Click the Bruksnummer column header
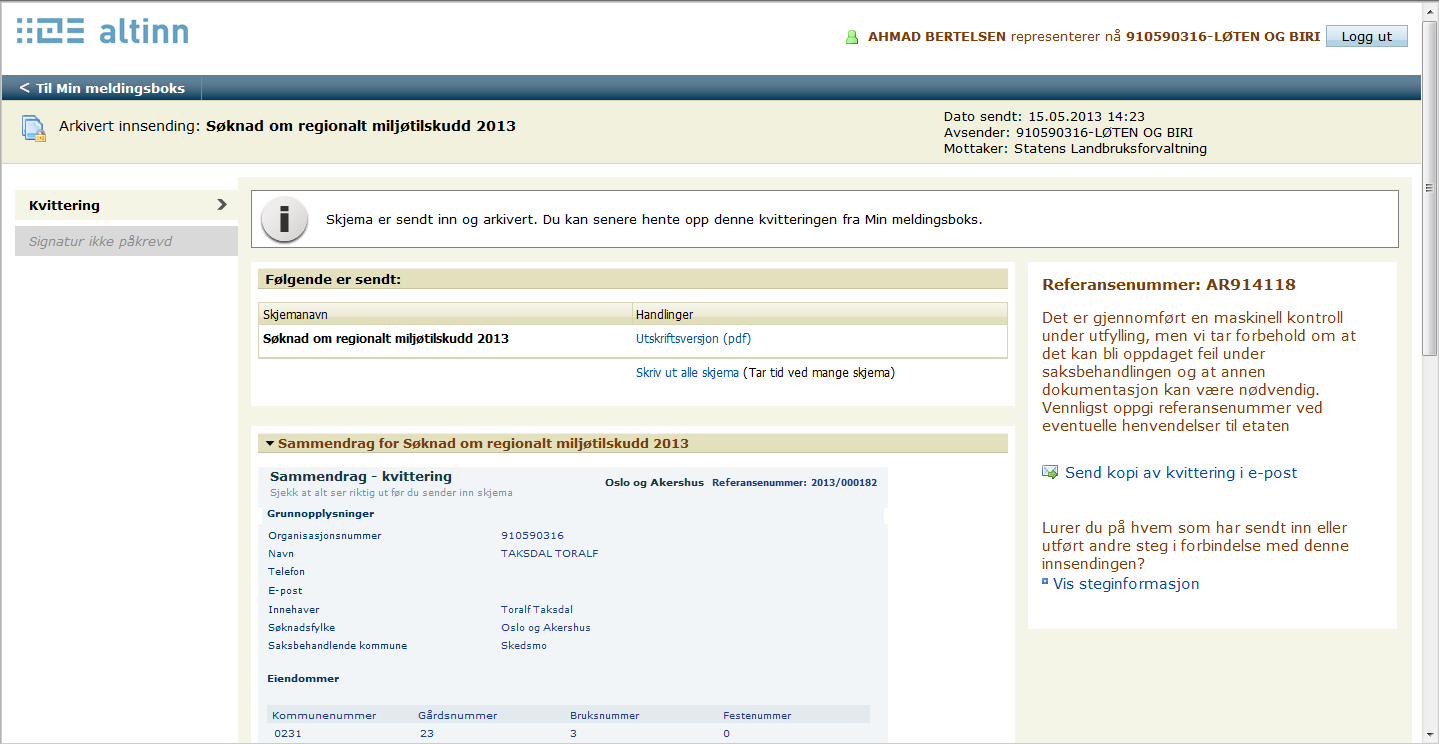Viewport: 1439px width, 744px height. pos(604,716)
